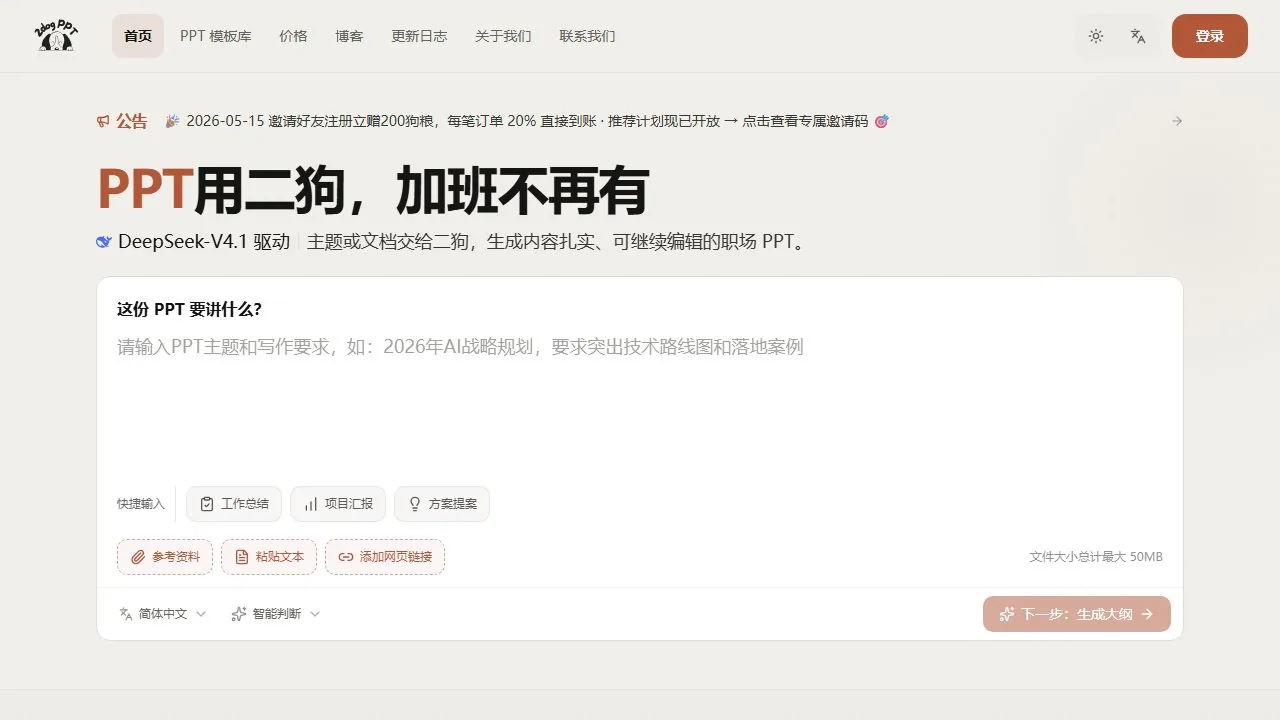Image resolution: width=1280 pixels, height=720 pixels.
Task: Open 关于我们 nav item
Action: coord(503,36)
